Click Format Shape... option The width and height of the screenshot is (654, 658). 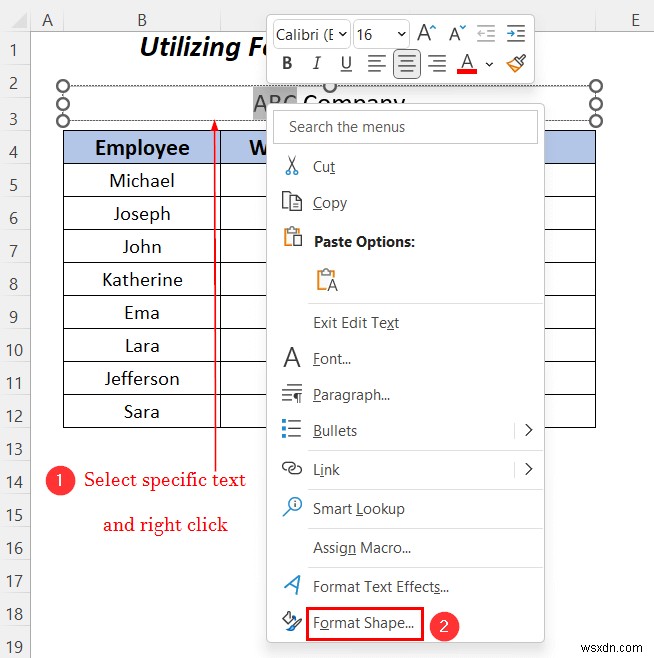364,623
